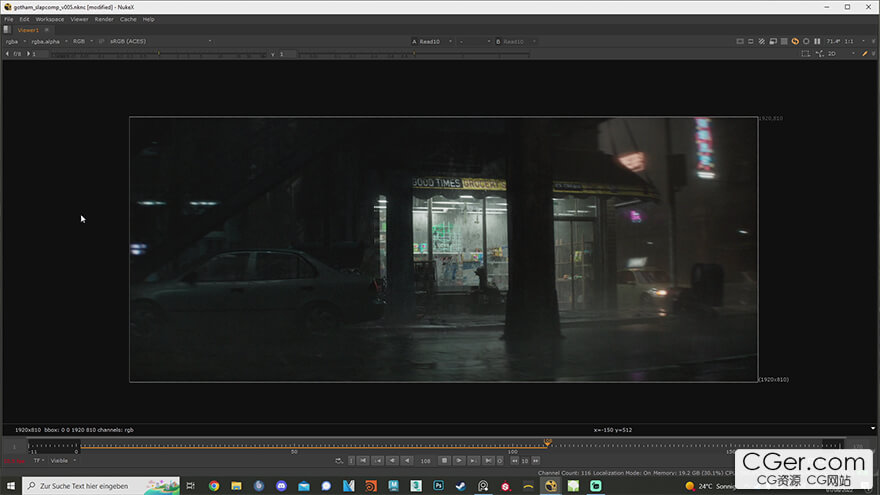The height and width of the screenshot is (495, 880).
Task: Decrease gain with left f/8 arrow
Action: pos(7,54)
